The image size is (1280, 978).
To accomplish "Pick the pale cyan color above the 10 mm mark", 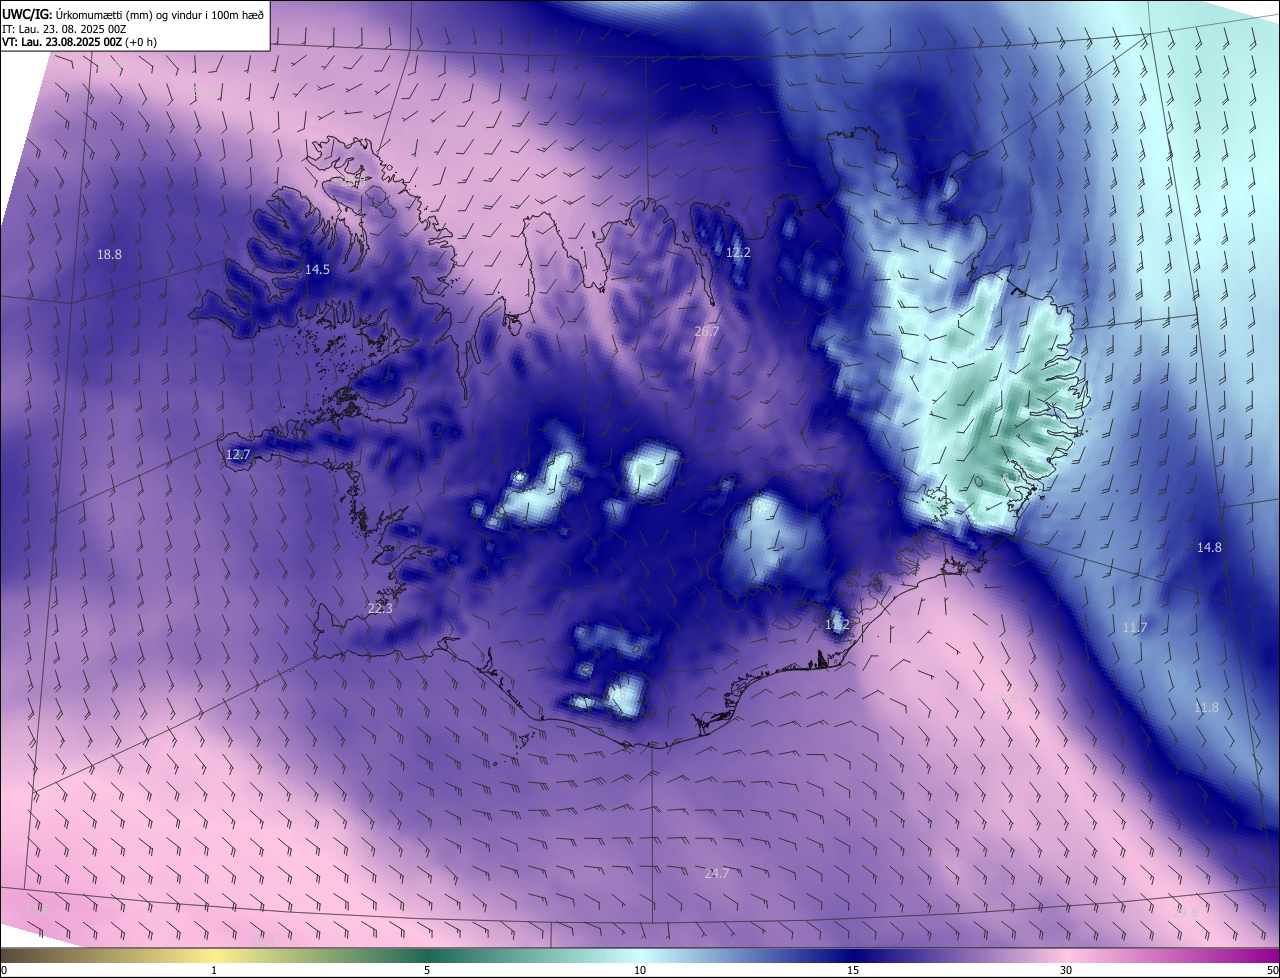I will coord(640,955).
